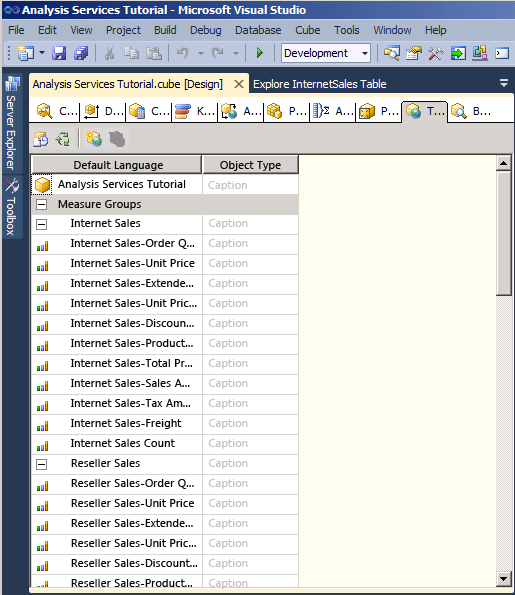This screenshot has height=595, width=515.
Task: Click the Save All toolbar icon
Action: (81, 53)
